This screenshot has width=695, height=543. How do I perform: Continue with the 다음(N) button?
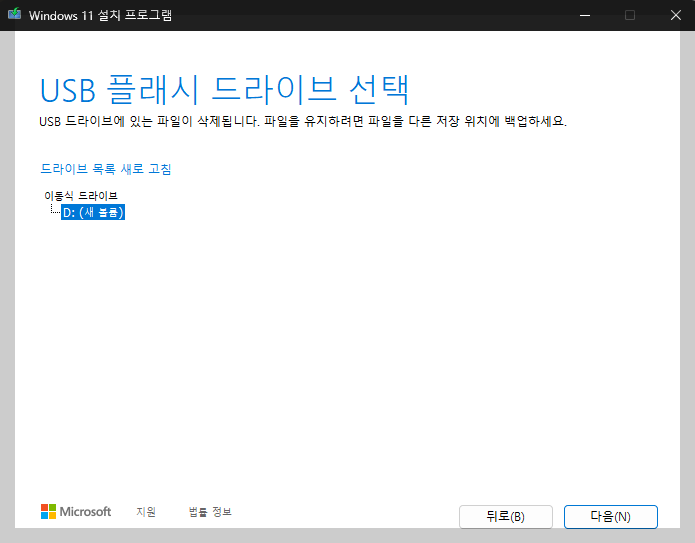click(x=611, y=516)
